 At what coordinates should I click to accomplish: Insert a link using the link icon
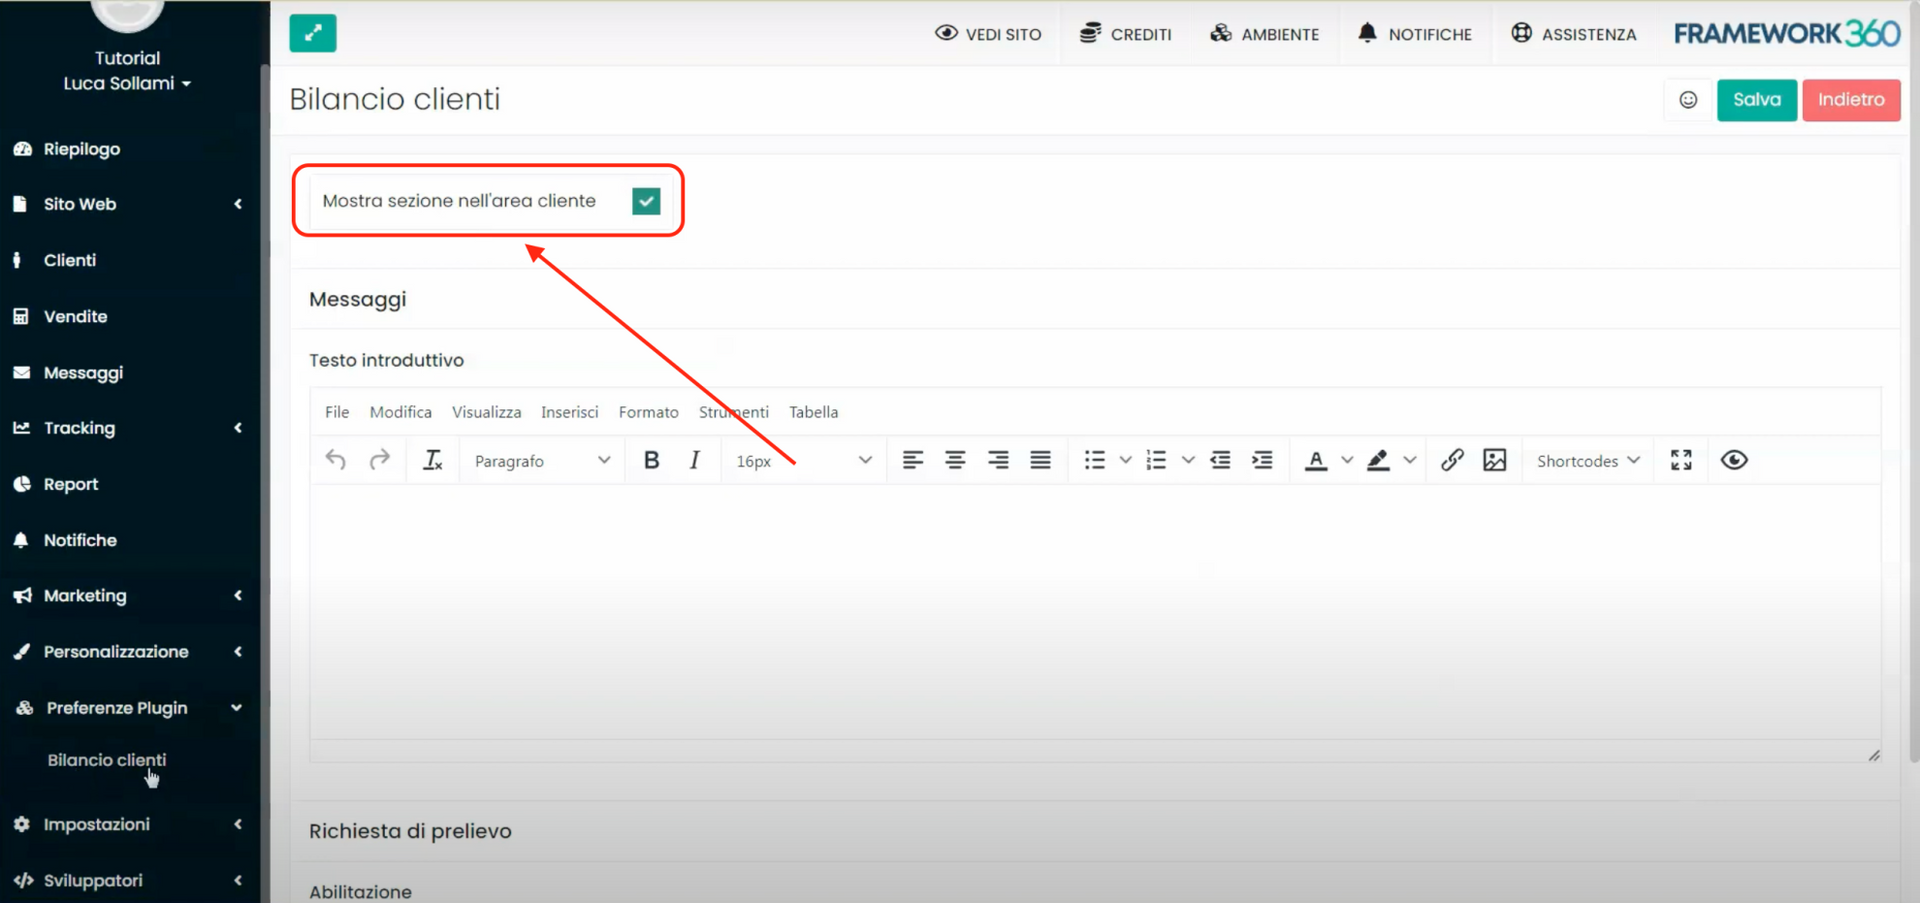pos(1452,460)
